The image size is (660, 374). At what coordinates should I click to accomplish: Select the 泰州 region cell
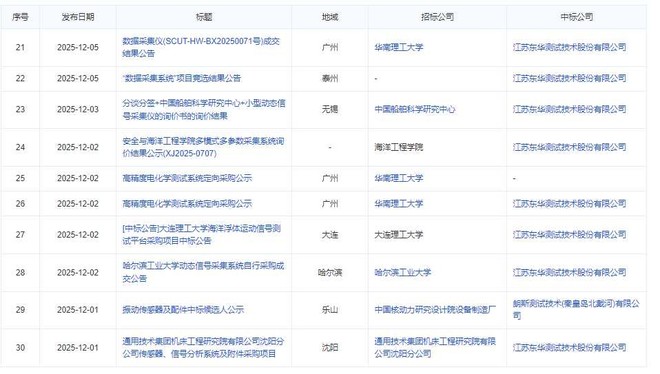(330, 79)
